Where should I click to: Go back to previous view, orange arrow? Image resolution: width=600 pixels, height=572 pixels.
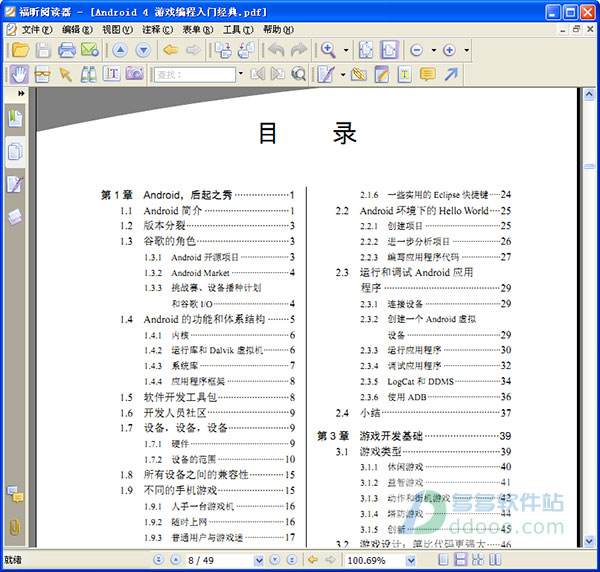170,50
